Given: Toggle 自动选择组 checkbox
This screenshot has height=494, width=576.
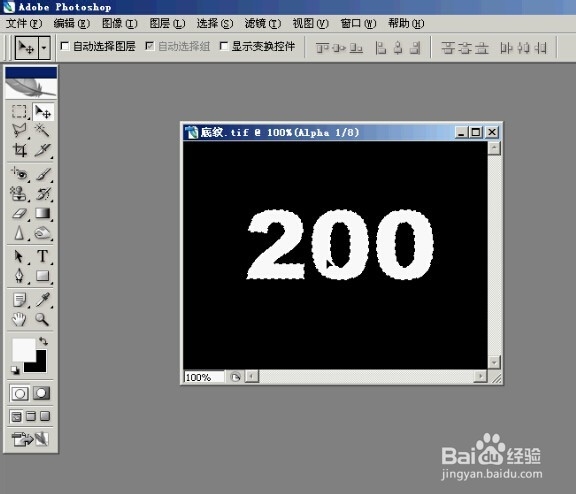Looking at the screenshot, I should click(150, 46).
